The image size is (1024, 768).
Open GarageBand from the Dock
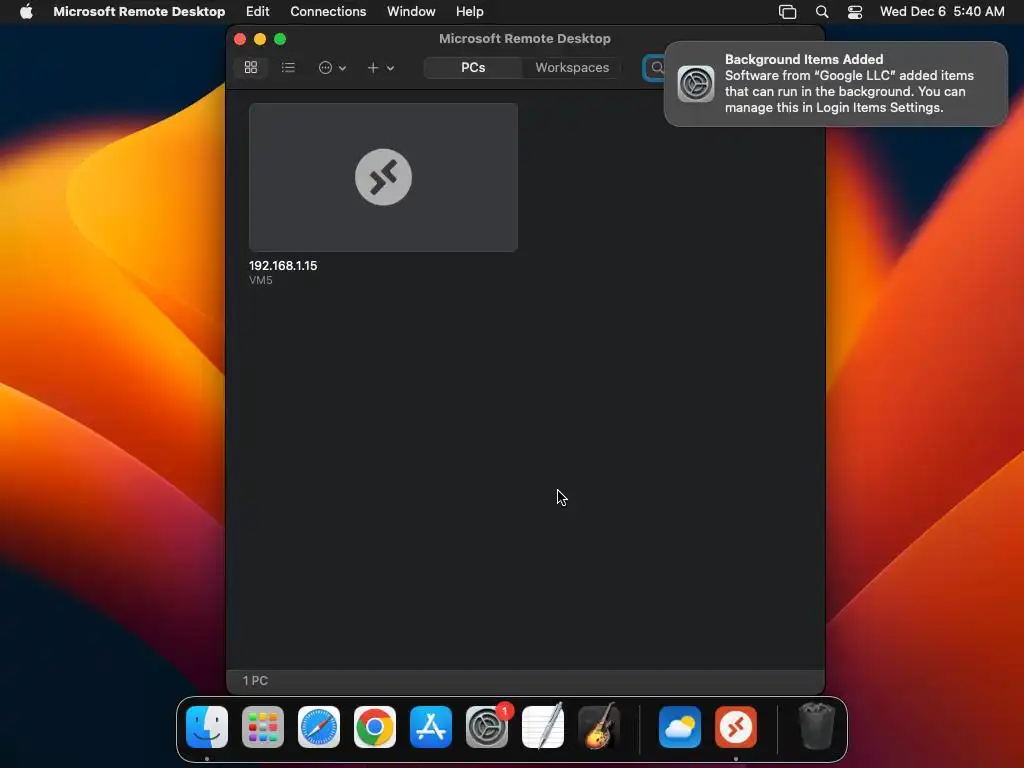(599, 727)
